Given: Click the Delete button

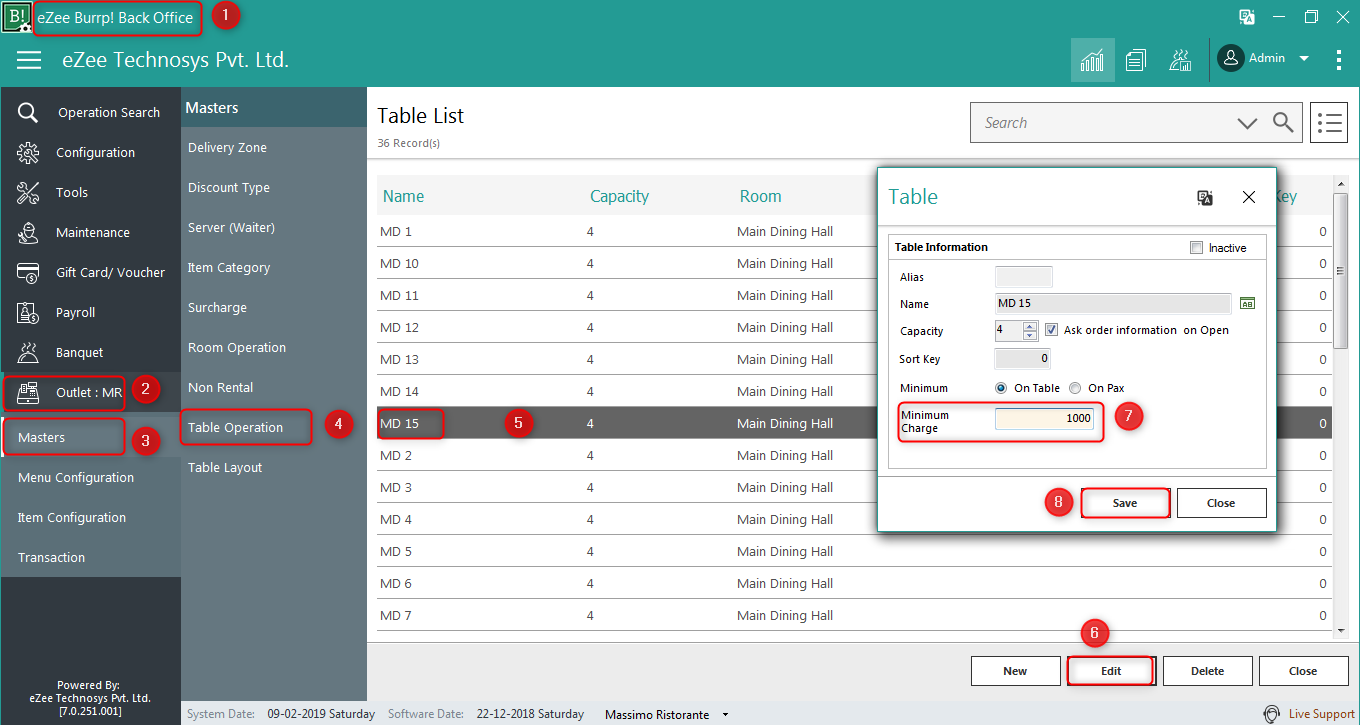Looking at the screenshot, I should (1207, 671).
